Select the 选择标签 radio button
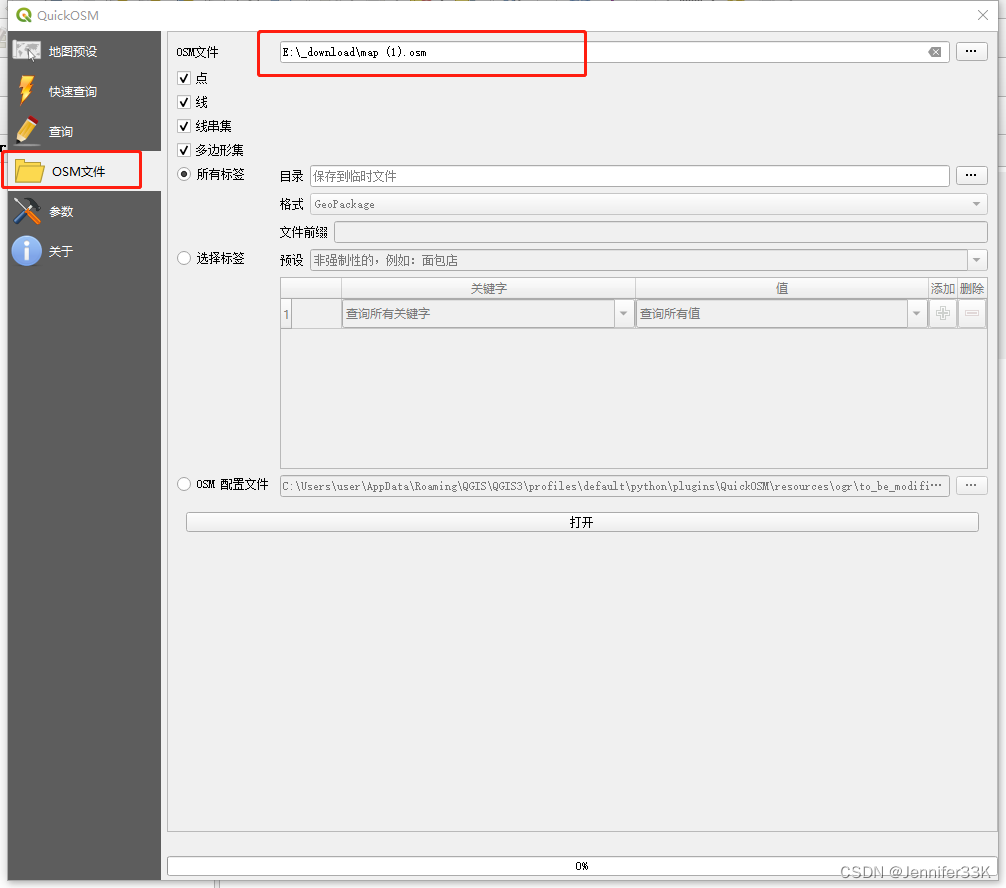Screen dimensions: 1006x888 coord(184,258)
